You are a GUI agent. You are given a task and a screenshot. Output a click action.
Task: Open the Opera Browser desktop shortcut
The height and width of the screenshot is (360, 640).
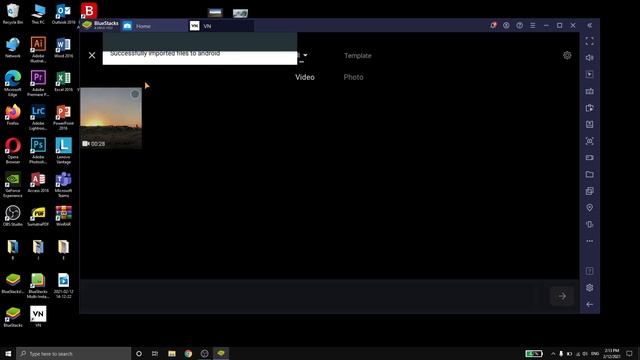tap(13, 151)
